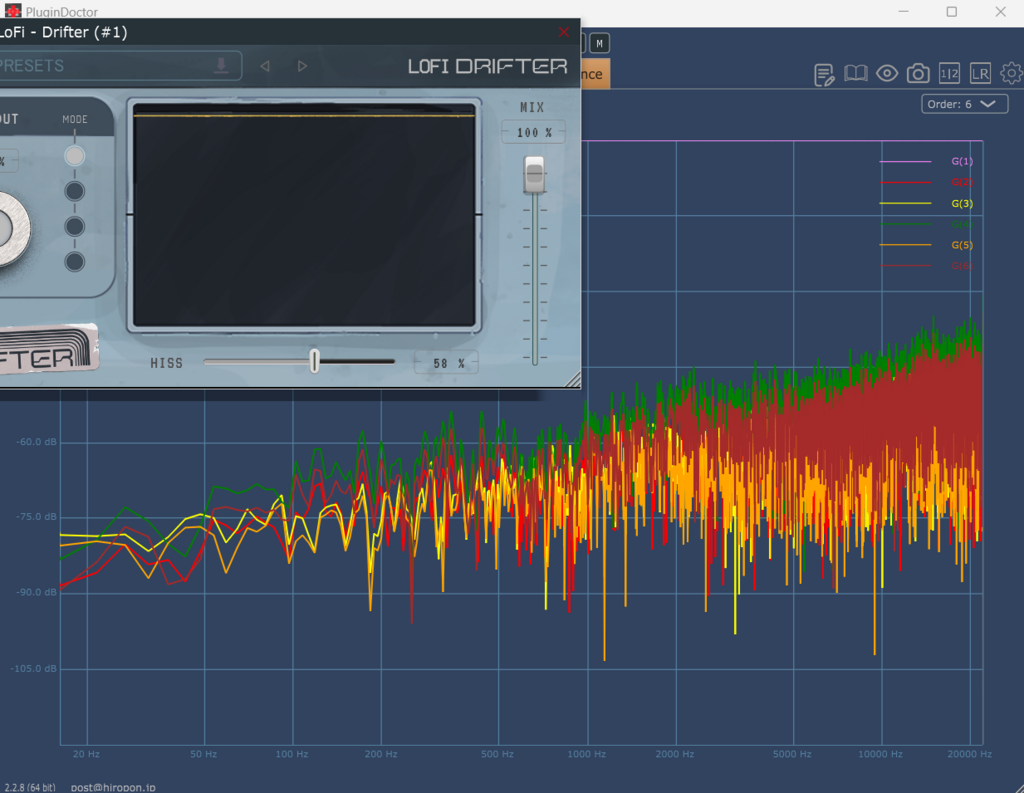Click the 20000 Hz frequency label
Image resolution: width=1024 pixels, height=793 pixels.
click(970, 754)
